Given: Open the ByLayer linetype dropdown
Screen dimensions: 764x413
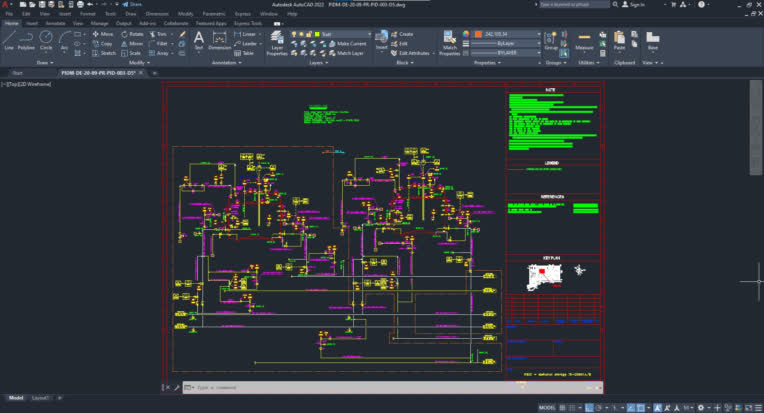Looking at the screenshot, I should coord(507,53).
